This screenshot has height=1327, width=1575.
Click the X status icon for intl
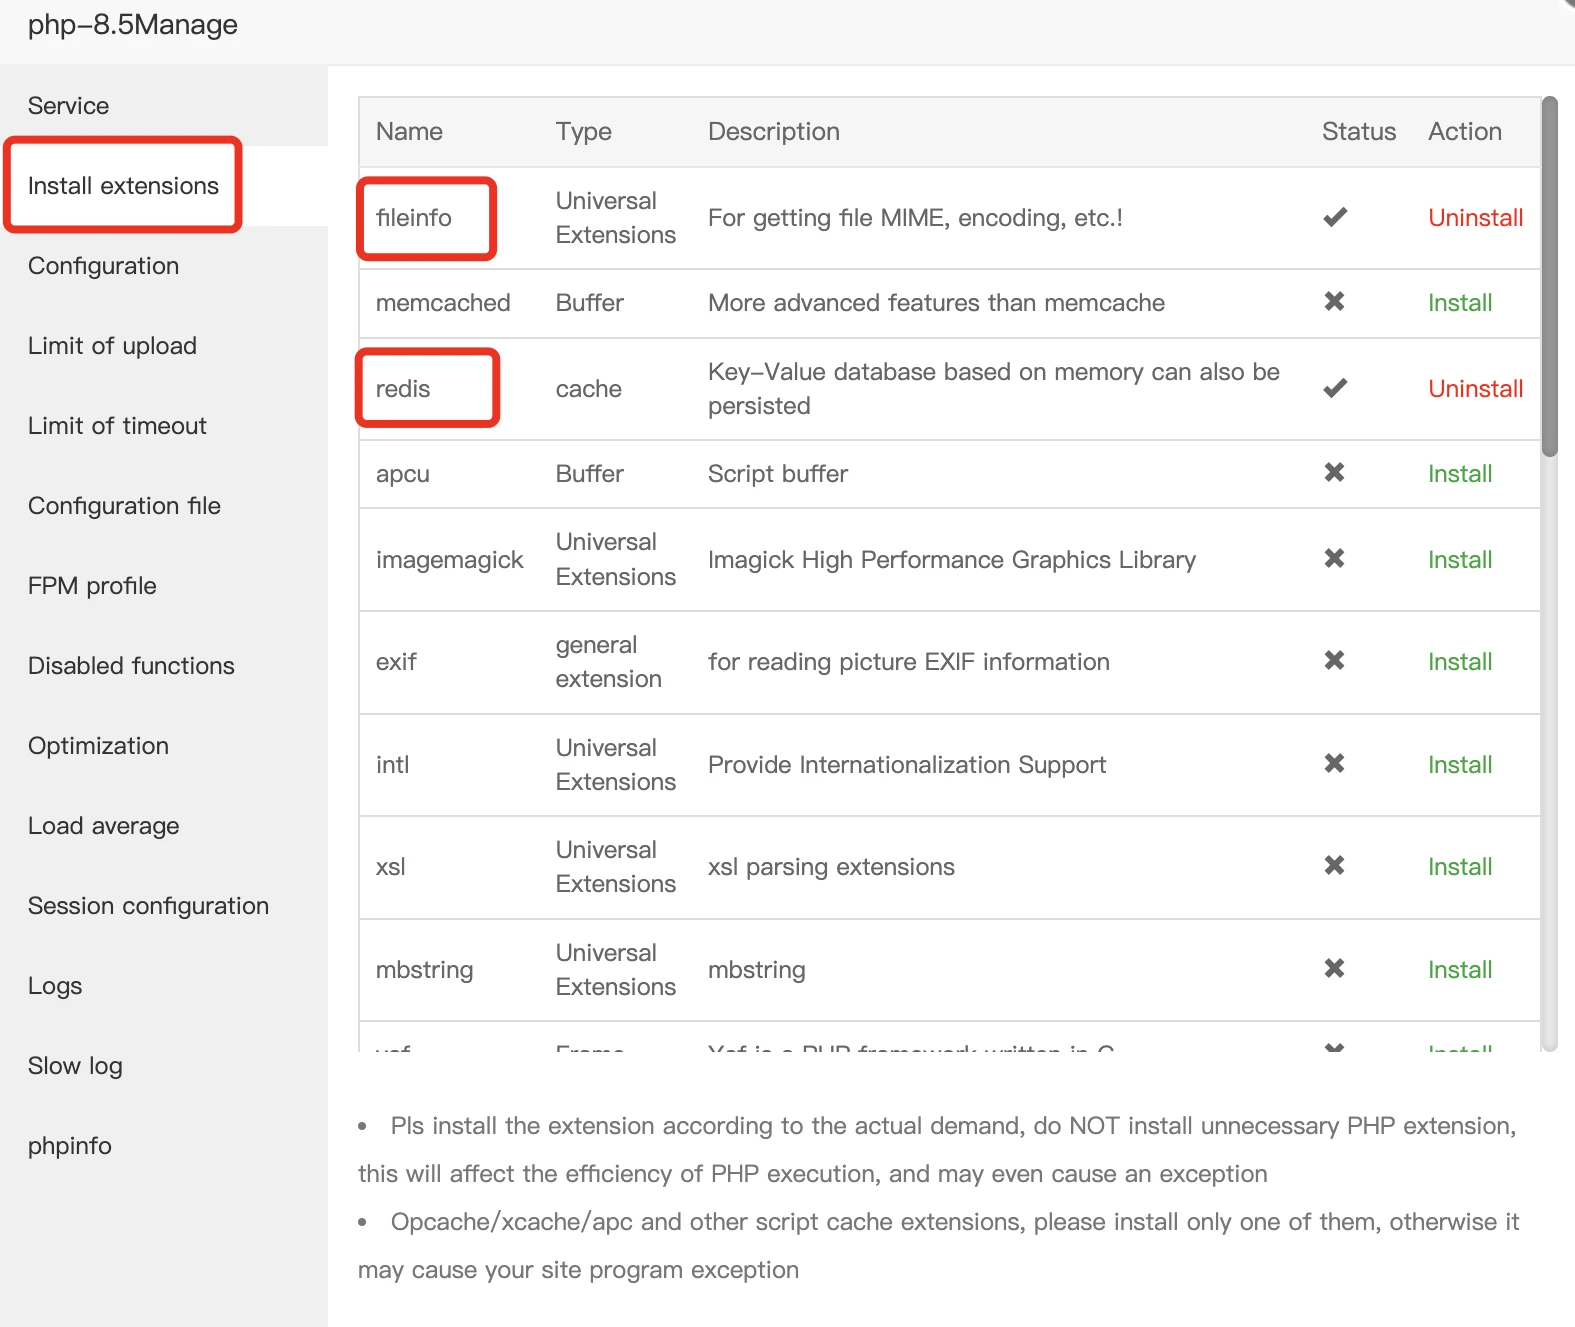coord(1334,764)
